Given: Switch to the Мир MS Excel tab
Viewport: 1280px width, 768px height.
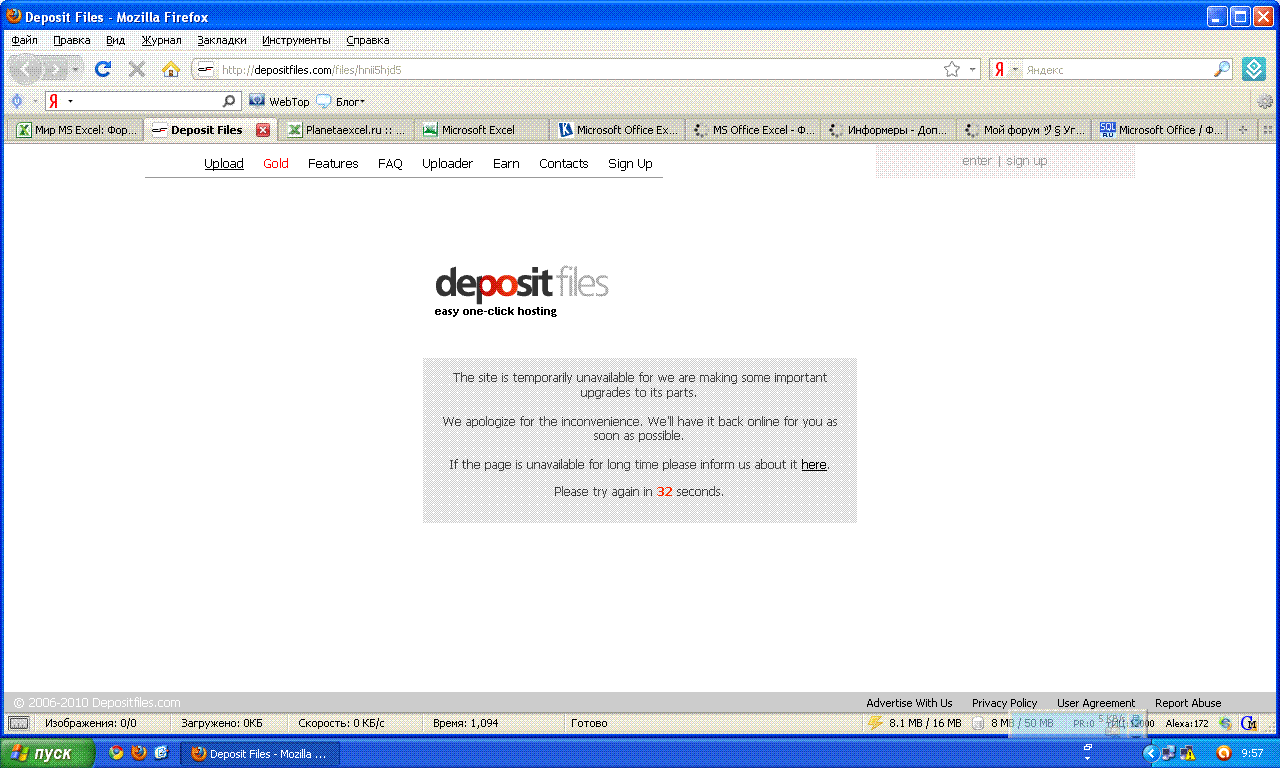Looking at the screenshot, I should coord(75,130).
